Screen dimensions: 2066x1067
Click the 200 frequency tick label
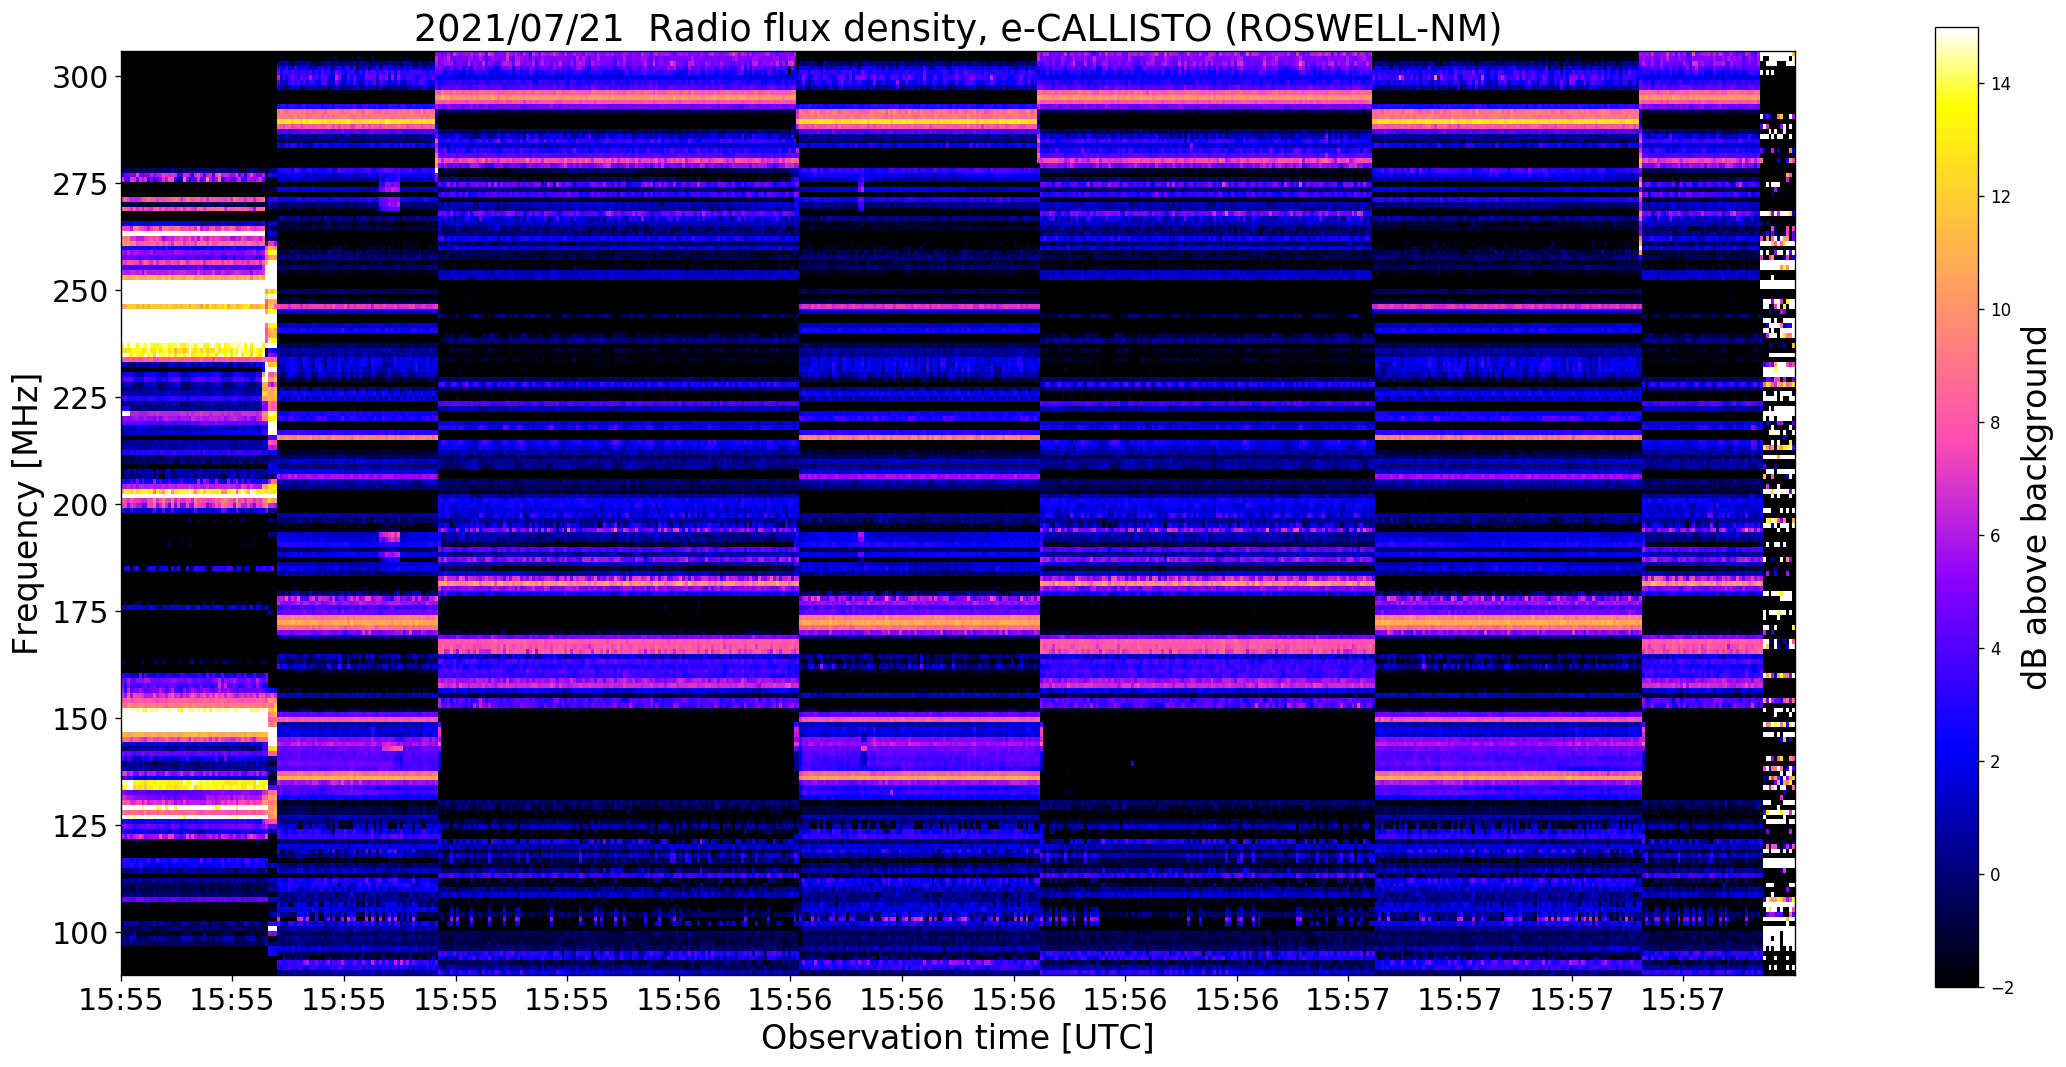82,505
